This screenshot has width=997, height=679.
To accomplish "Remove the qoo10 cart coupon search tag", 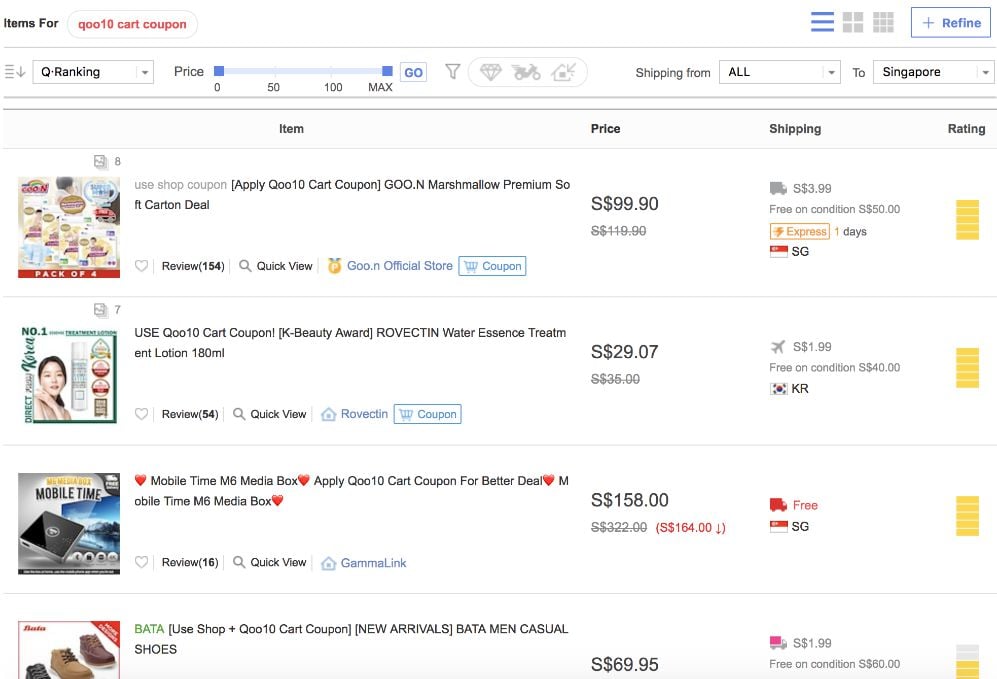I will (132, 24).
